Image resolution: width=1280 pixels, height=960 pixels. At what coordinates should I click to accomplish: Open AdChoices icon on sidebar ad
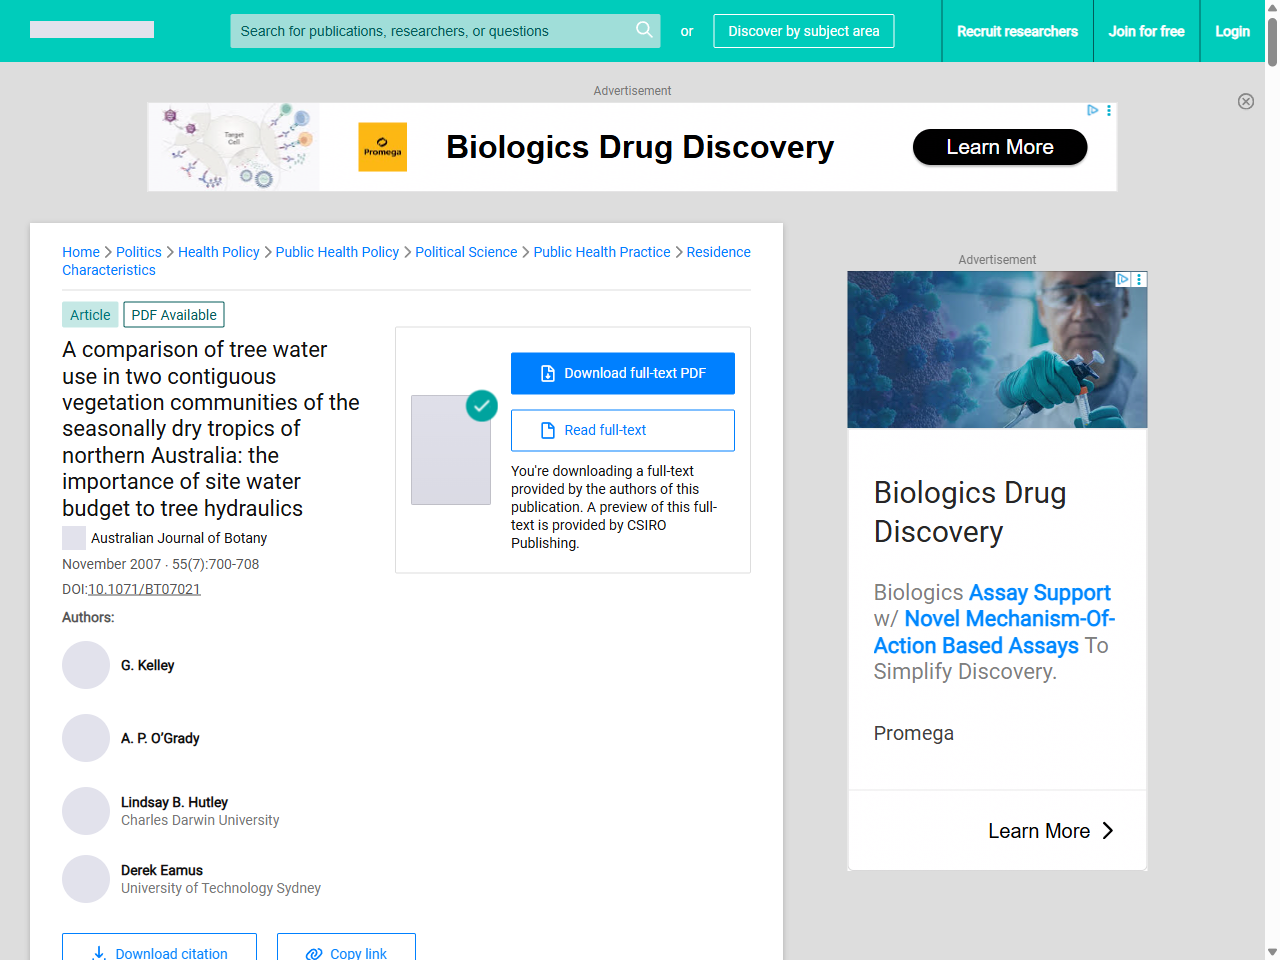click(1123, 279)
